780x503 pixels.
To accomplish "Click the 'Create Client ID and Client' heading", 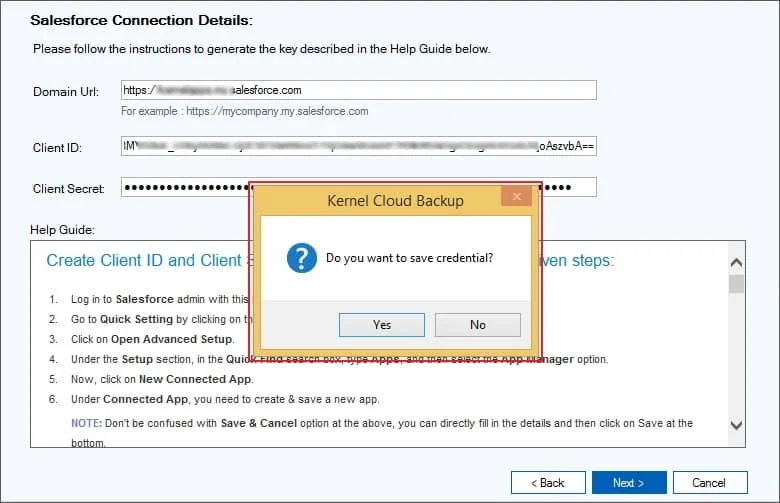I will (144, 260).
